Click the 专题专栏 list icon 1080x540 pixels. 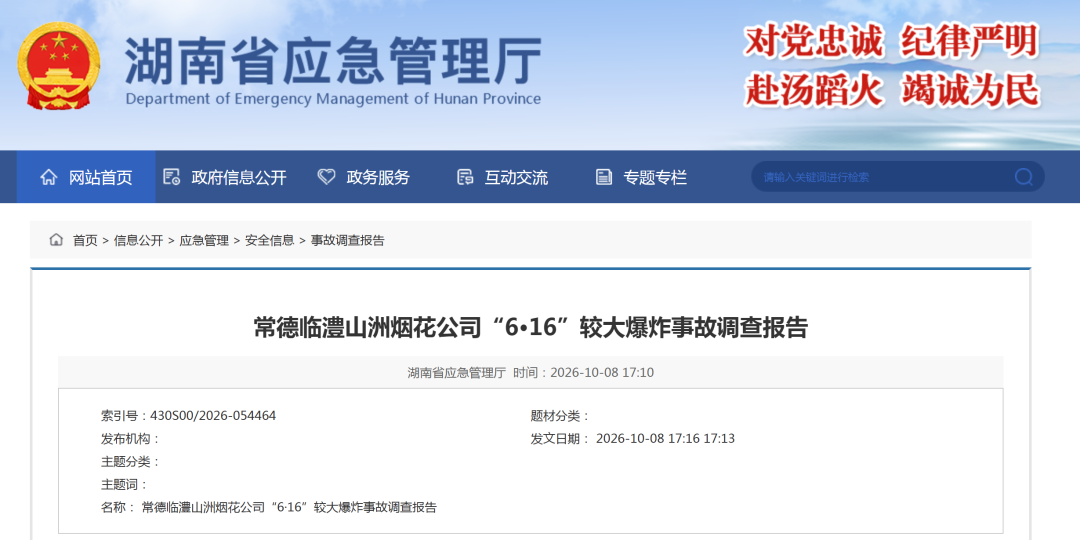(604, 177)
